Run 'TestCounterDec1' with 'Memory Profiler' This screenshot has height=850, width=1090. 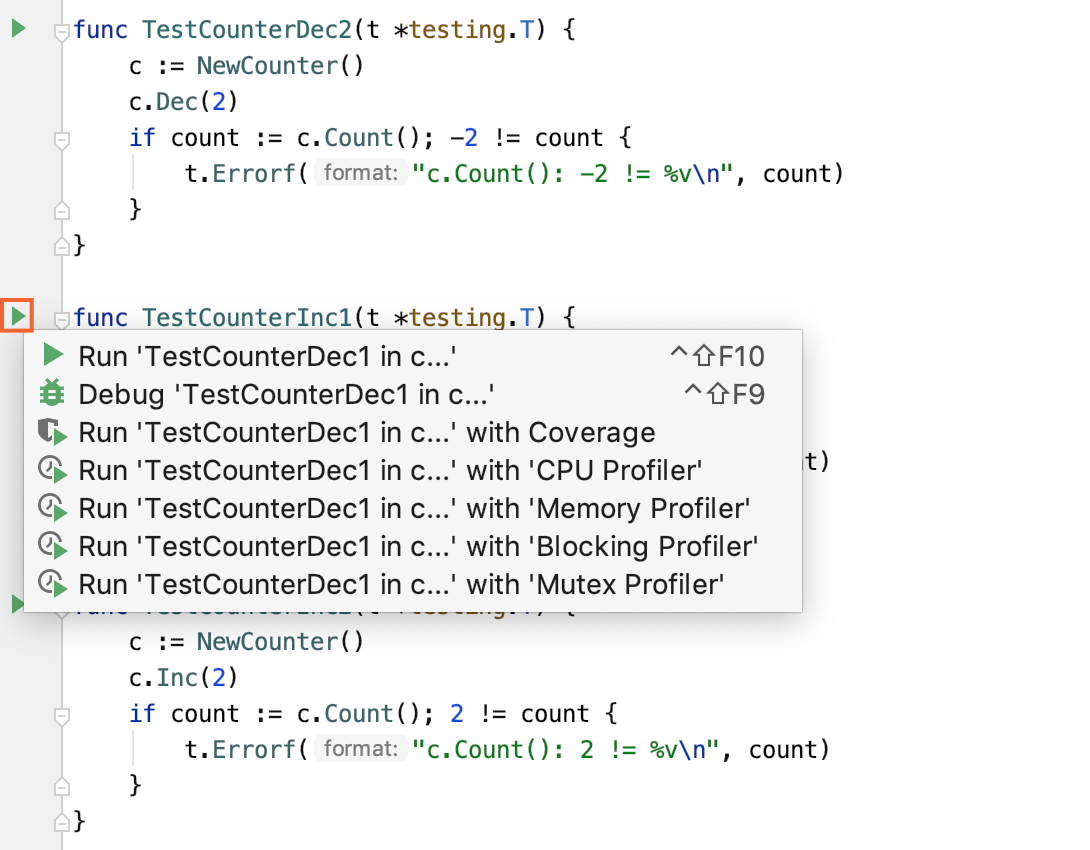click(413, 509)
